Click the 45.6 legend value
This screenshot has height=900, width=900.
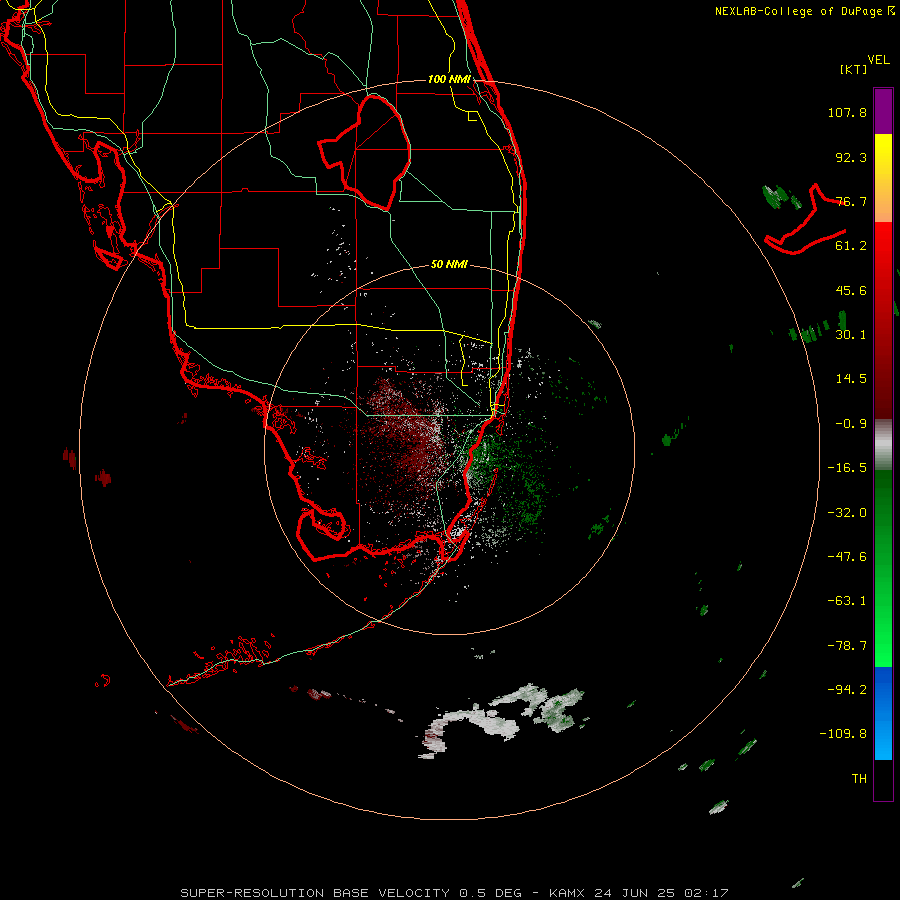851,290
